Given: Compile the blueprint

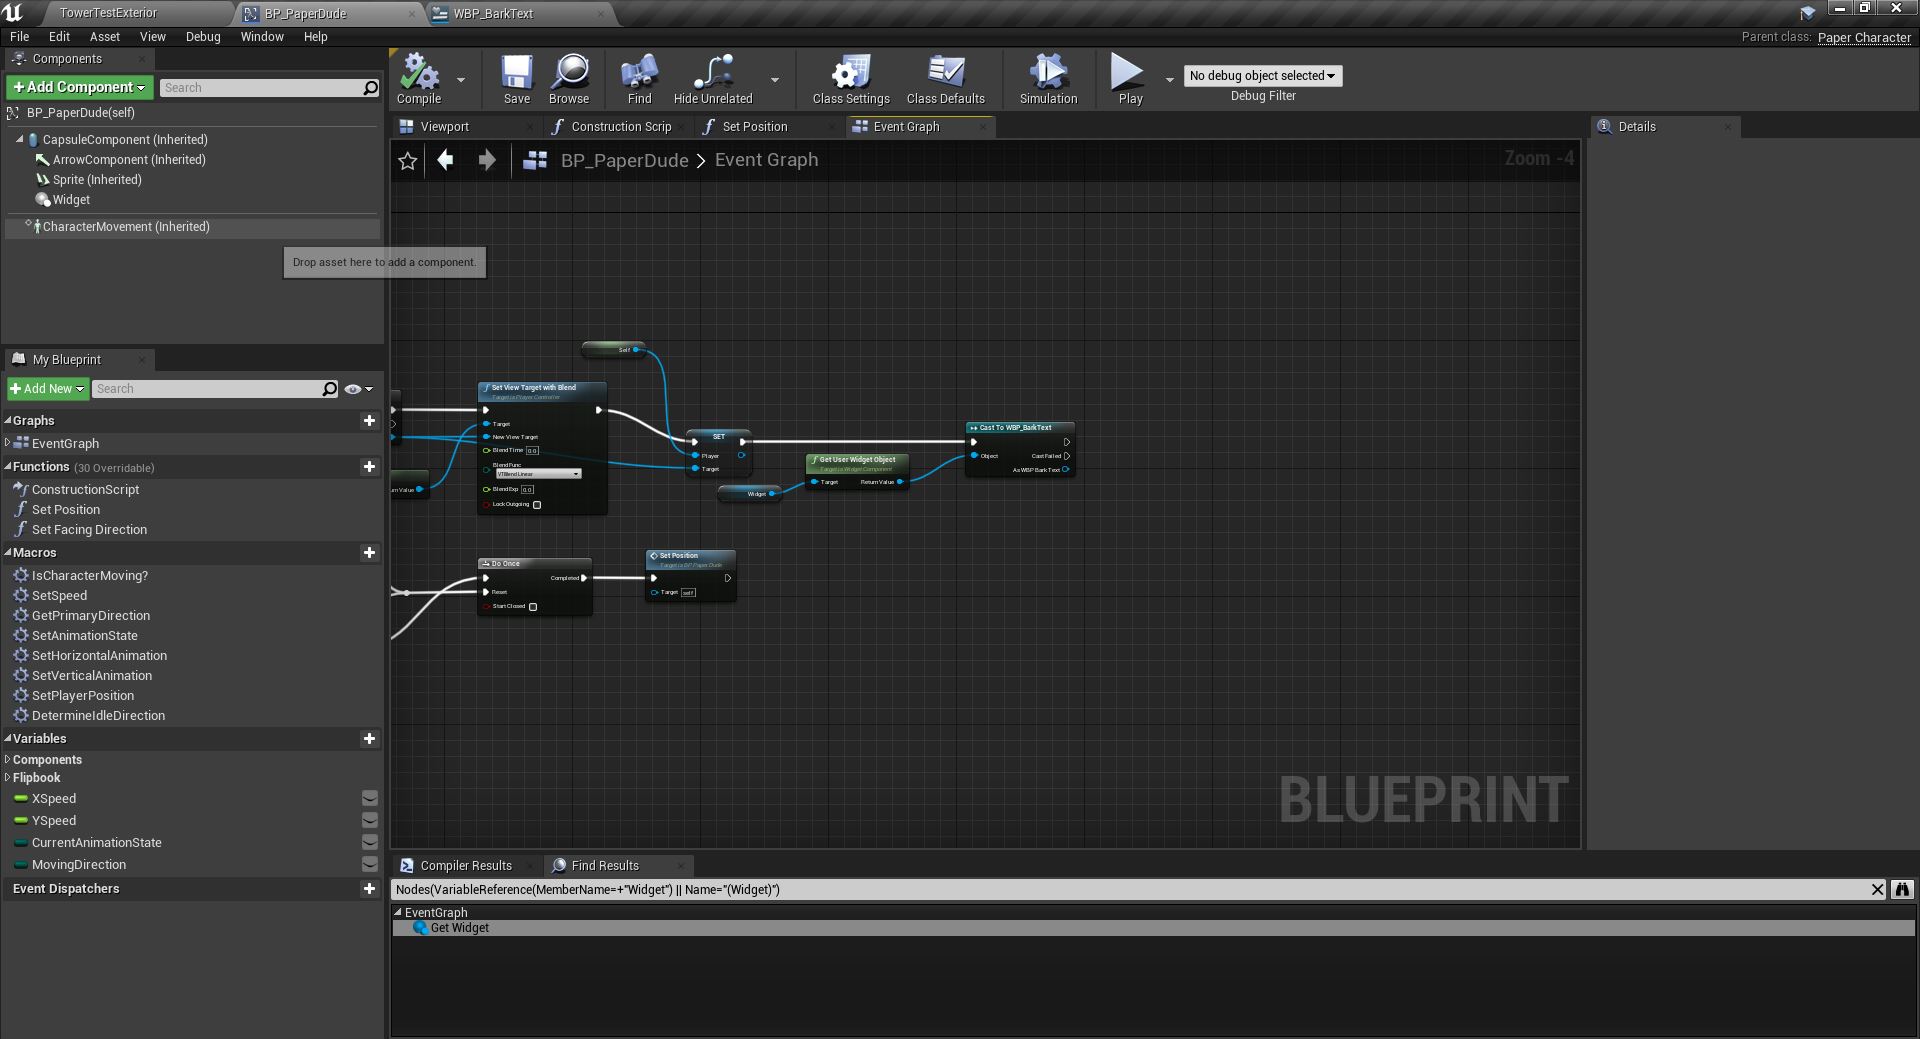Looking at the screenshot, I should [419, 79].
